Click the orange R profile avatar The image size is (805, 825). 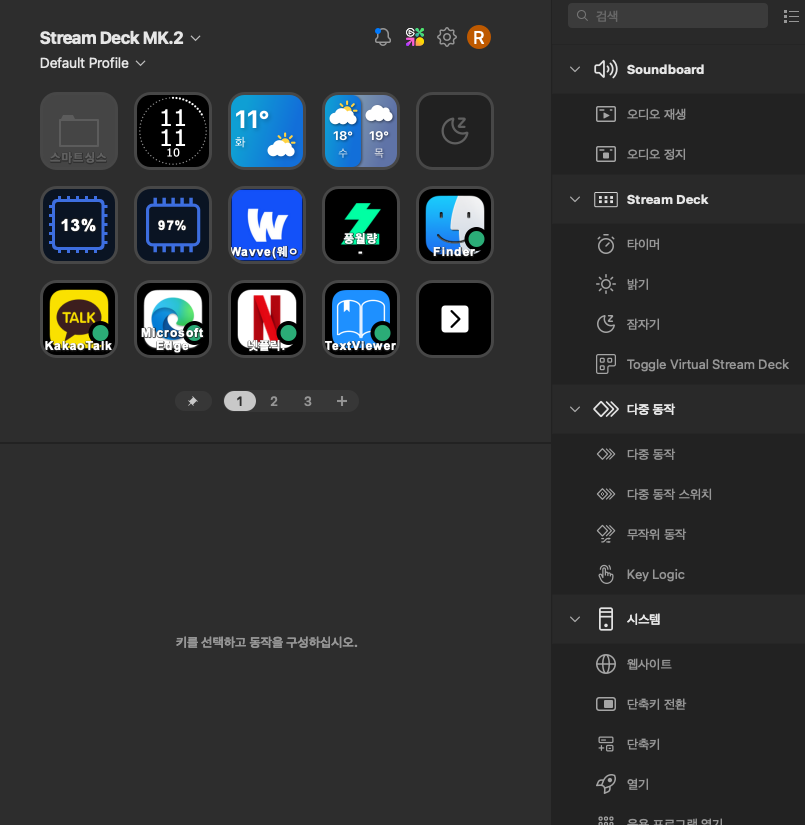tap(479, 38)
